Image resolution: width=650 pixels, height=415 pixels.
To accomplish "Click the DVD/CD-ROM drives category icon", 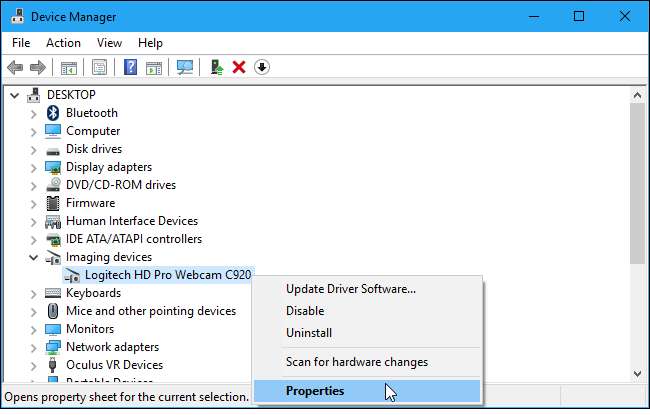I will (x=53, y=185).
